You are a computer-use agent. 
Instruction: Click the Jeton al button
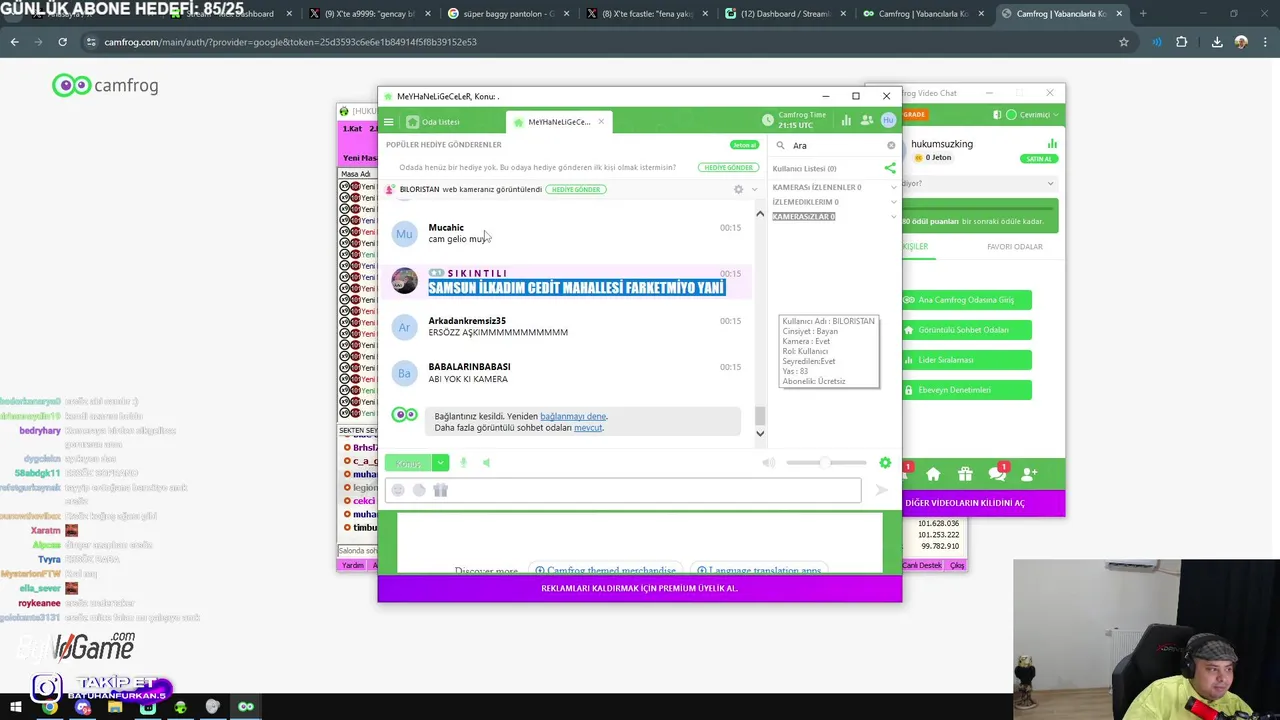tap(743, 145)
